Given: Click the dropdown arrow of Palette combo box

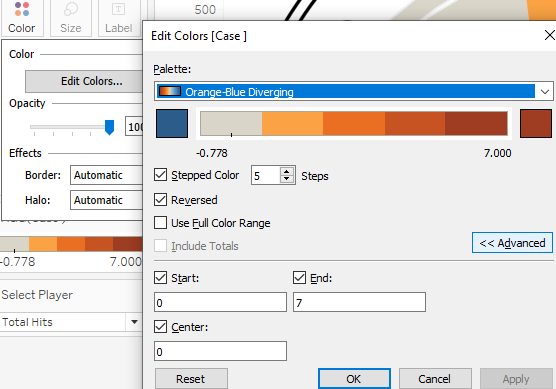Looking at the screenshot, I should 545,92.
